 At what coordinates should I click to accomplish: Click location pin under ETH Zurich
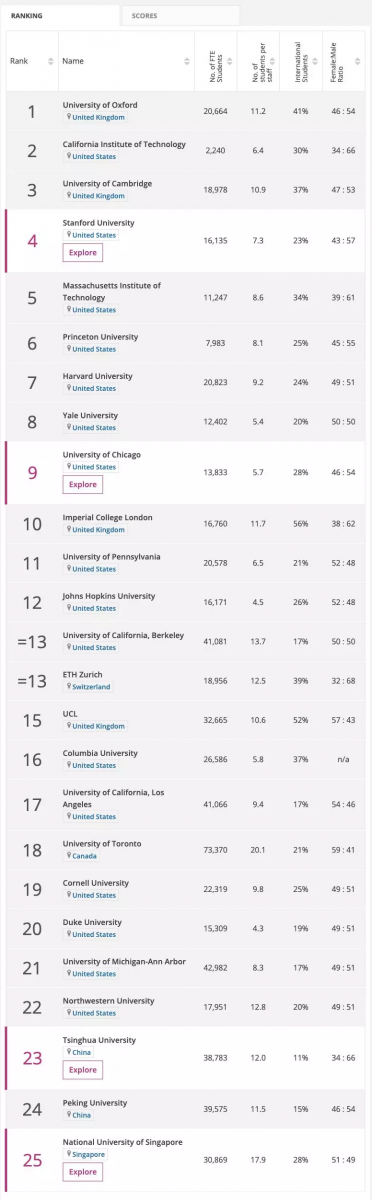pos(70,687)
